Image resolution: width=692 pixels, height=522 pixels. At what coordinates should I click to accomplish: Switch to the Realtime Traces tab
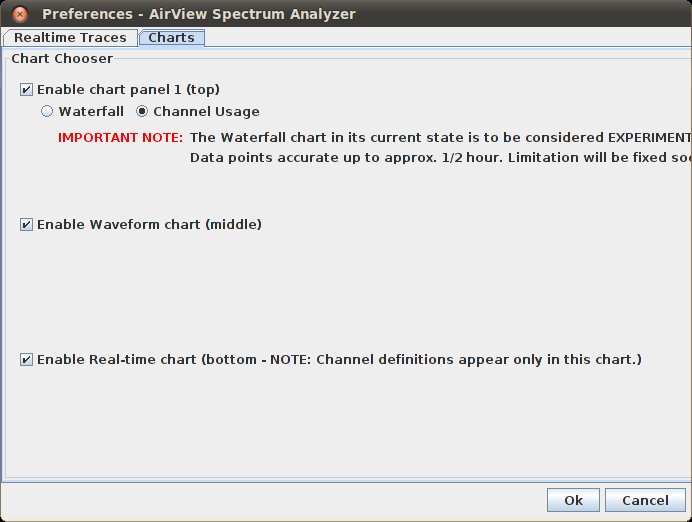(70, 38)
